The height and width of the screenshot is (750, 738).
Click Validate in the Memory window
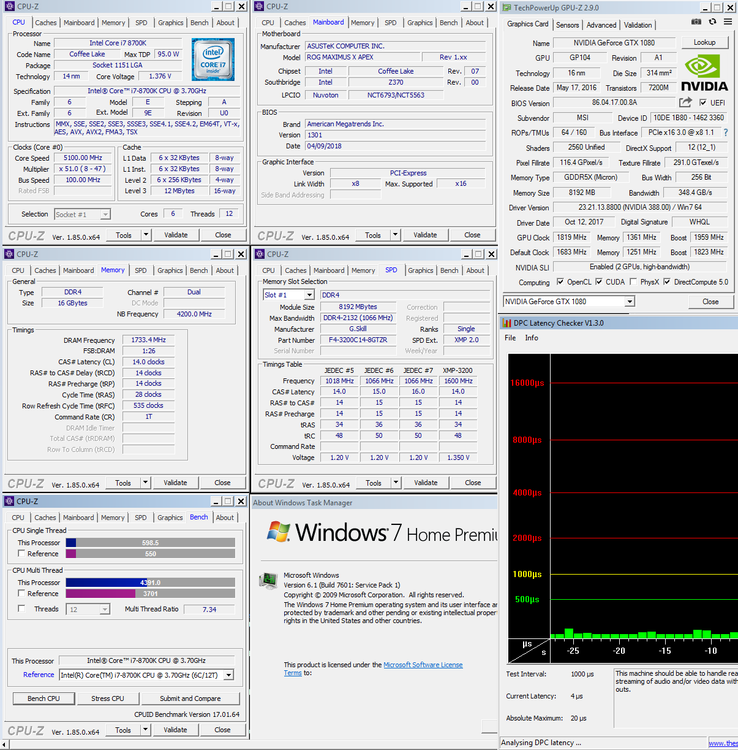tap(175, 483)
